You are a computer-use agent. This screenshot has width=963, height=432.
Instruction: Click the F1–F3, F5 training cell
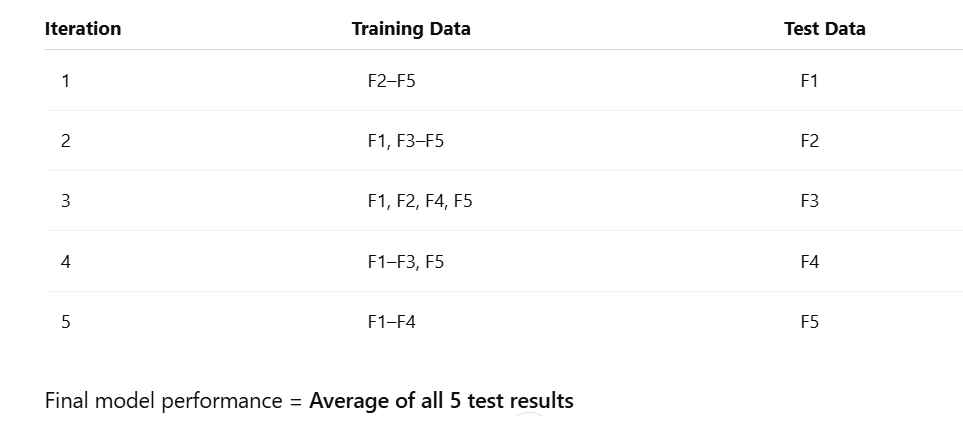[405, 262]
